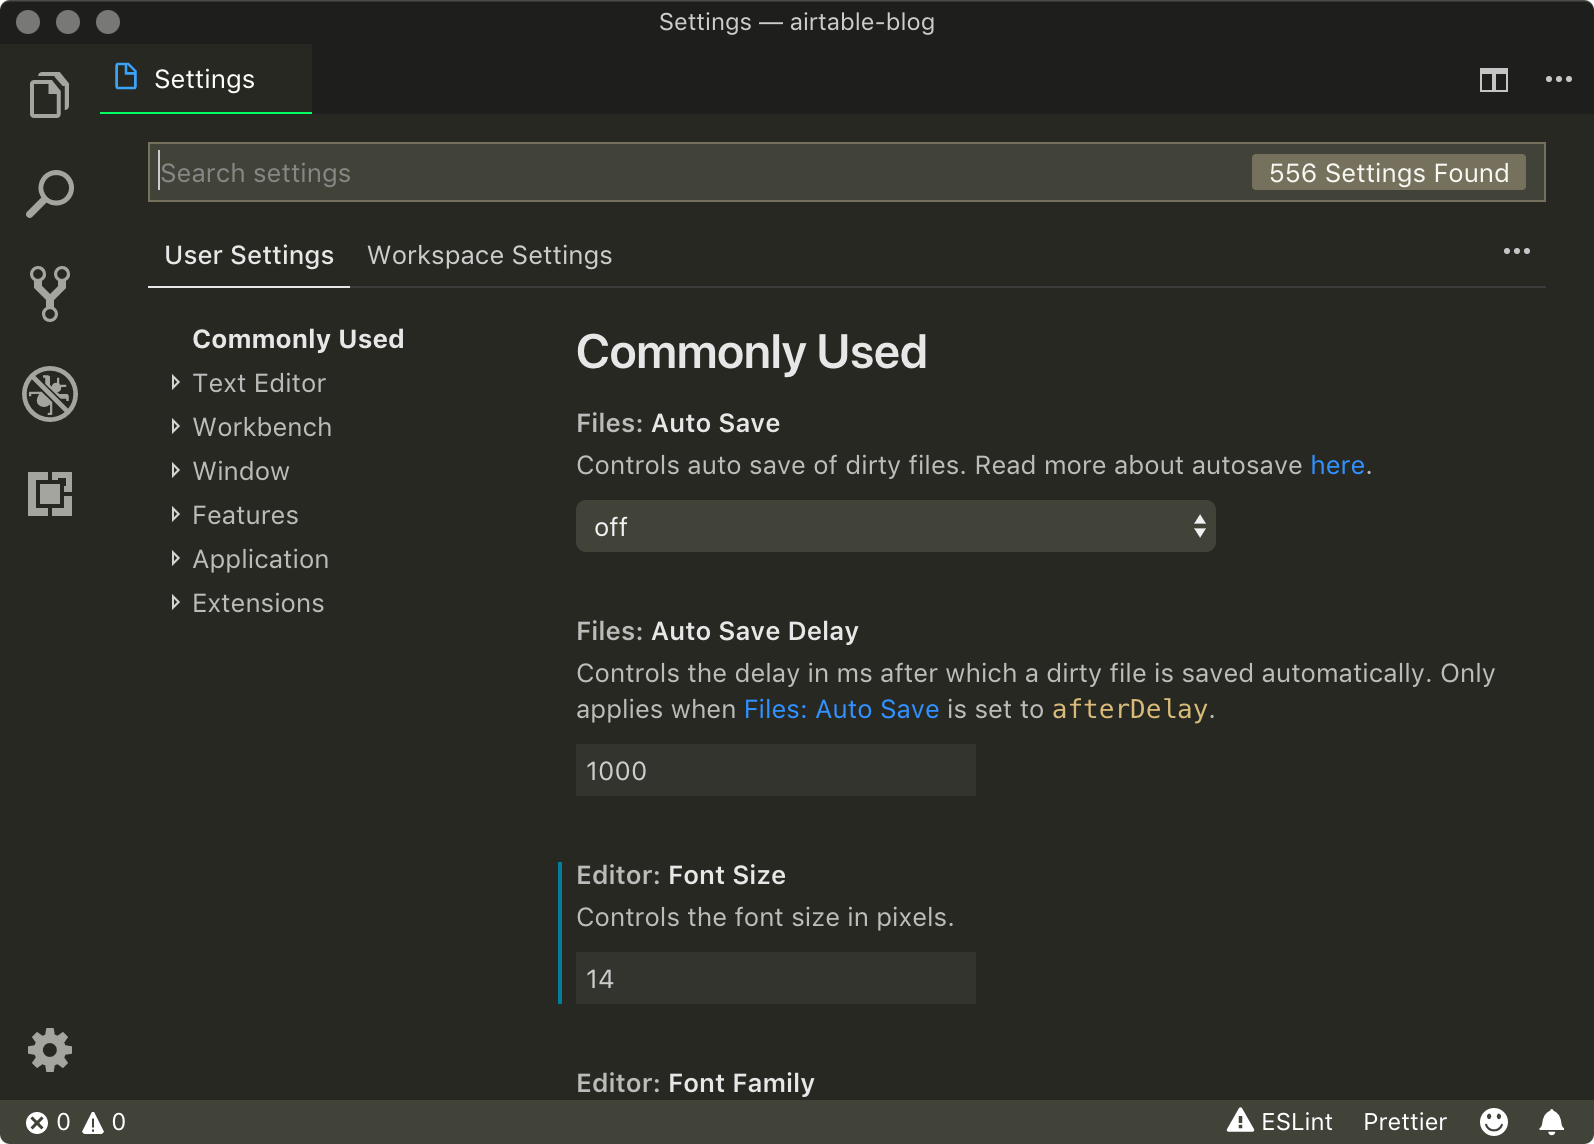1594x1144 pixels.
Task: Click the feedback smiley icon
Action: [1493, 1122]
